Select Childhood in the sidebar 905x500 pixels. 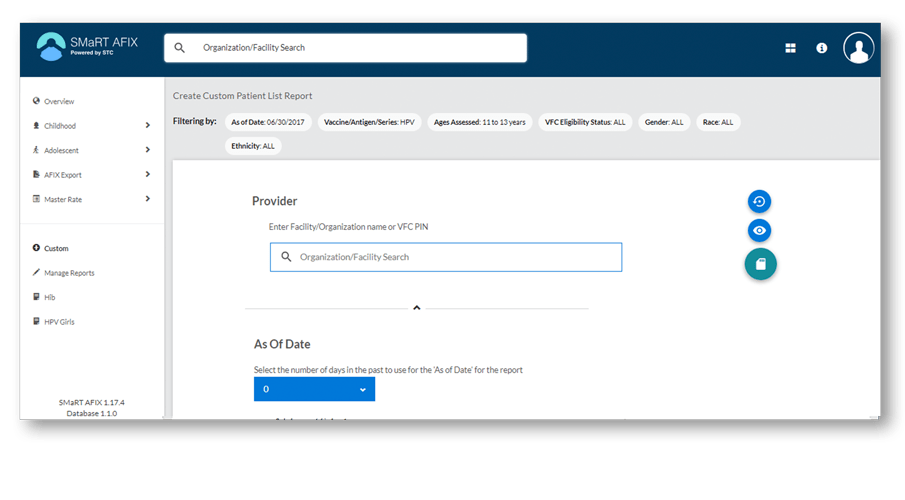coord(60,126)
